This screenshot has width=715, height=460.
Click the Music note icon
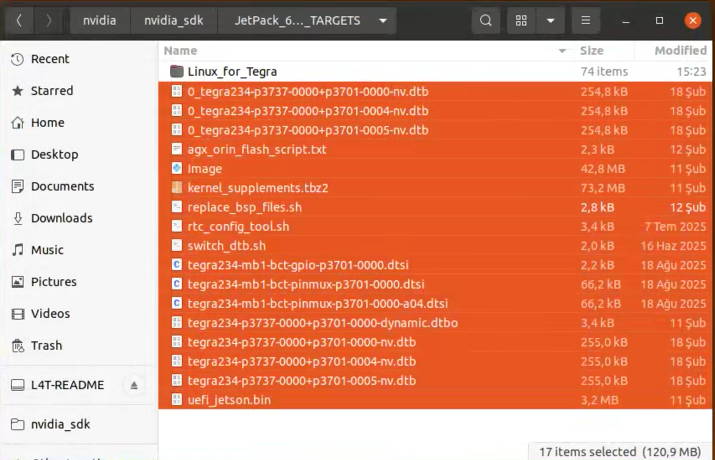(17, 250)
